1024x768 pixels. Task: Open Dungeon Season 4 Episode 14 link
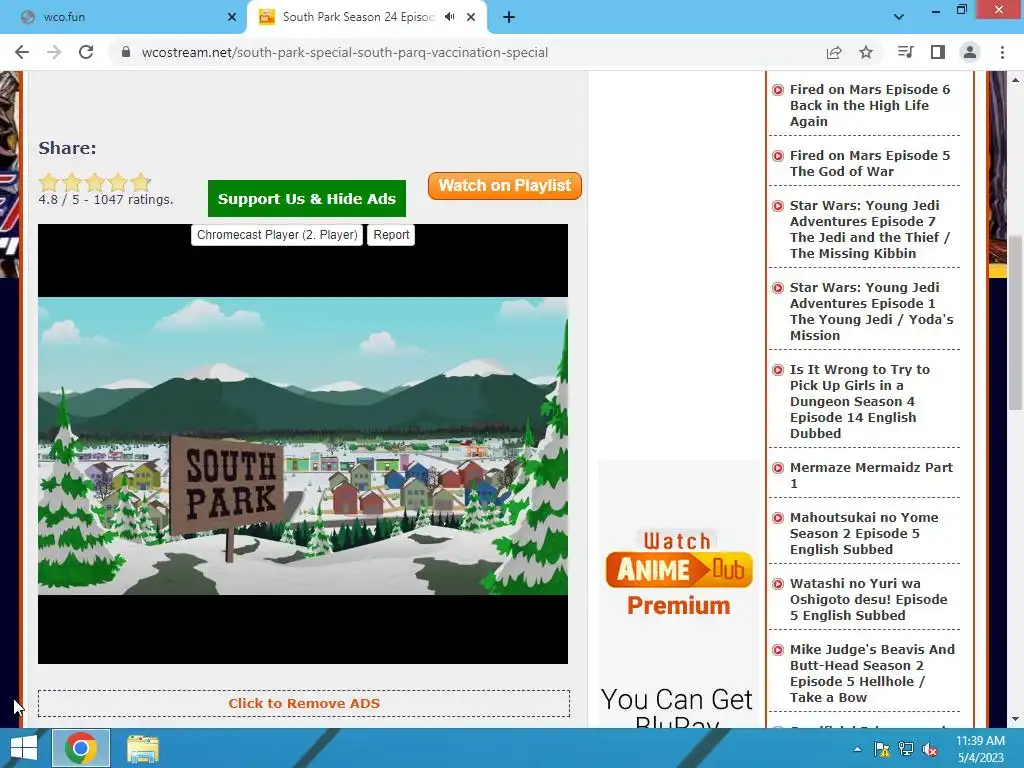[859, 402]
